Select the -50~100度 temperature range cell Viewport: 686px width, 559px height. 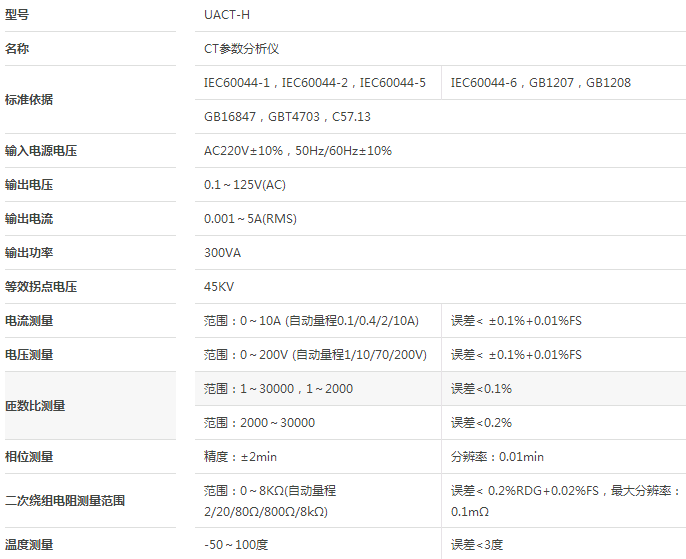point(237,545)
